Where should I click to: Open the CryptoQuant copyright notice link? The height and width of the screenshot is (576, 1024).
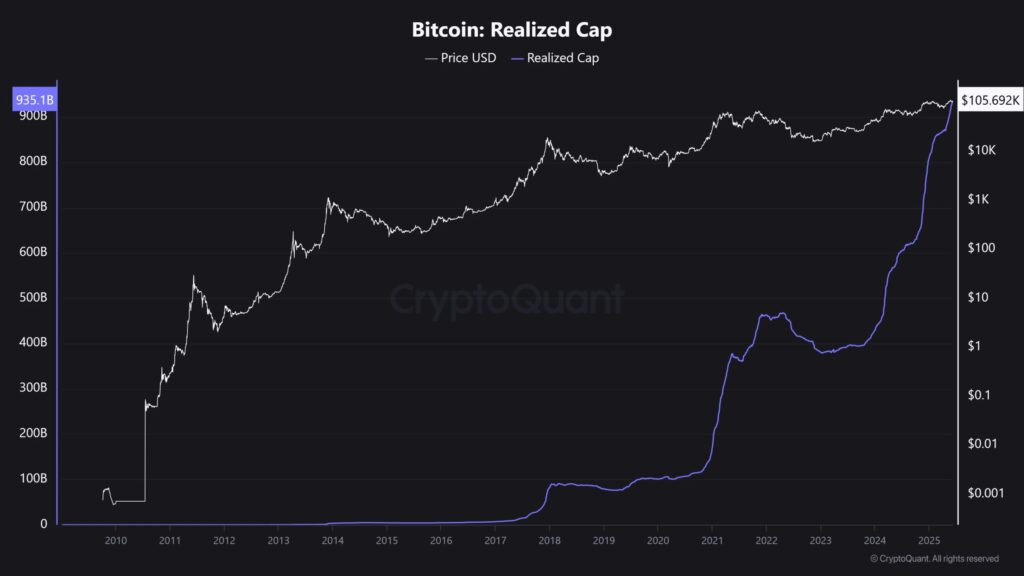932,558
